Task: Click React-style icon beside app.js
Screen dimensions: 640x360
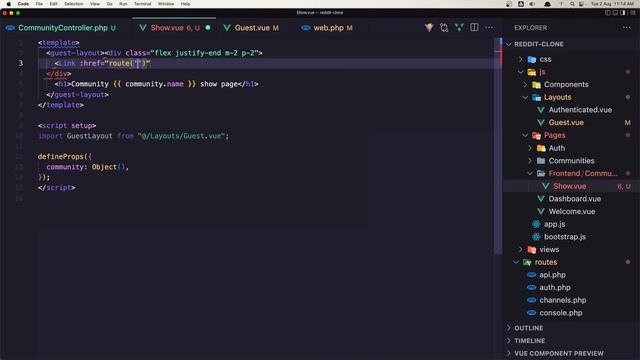Action: (x=536, y=224)
